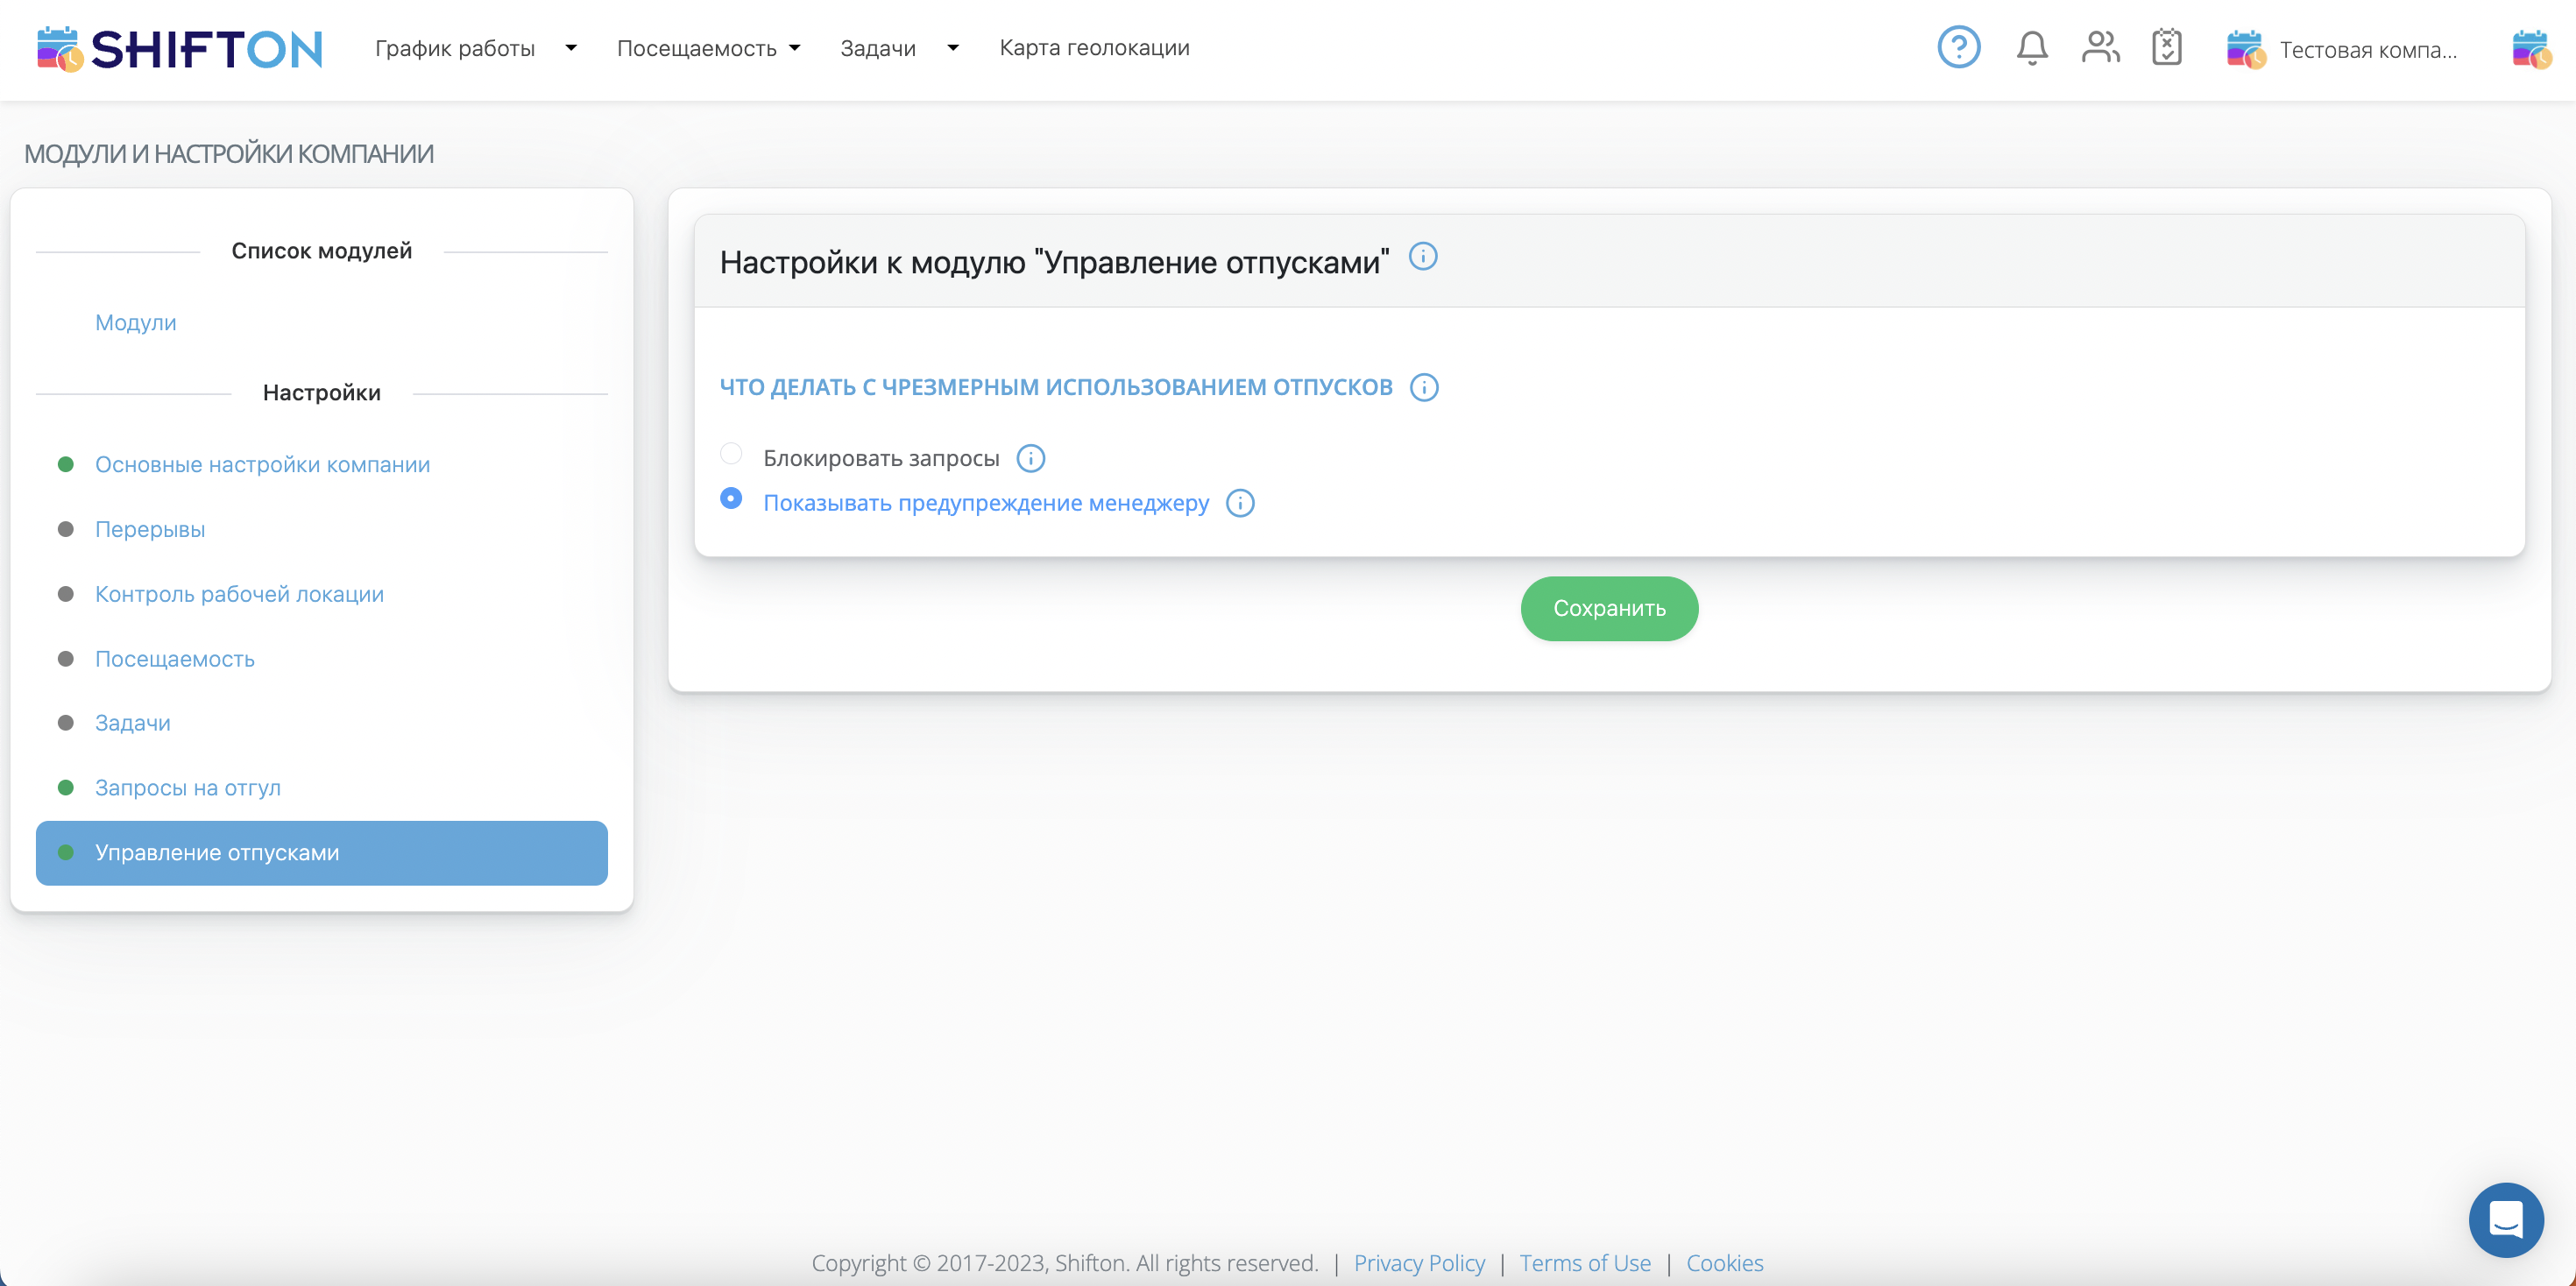Open Запросы на отгул settings
2576x1286 pixels.
tap(188, 788)
